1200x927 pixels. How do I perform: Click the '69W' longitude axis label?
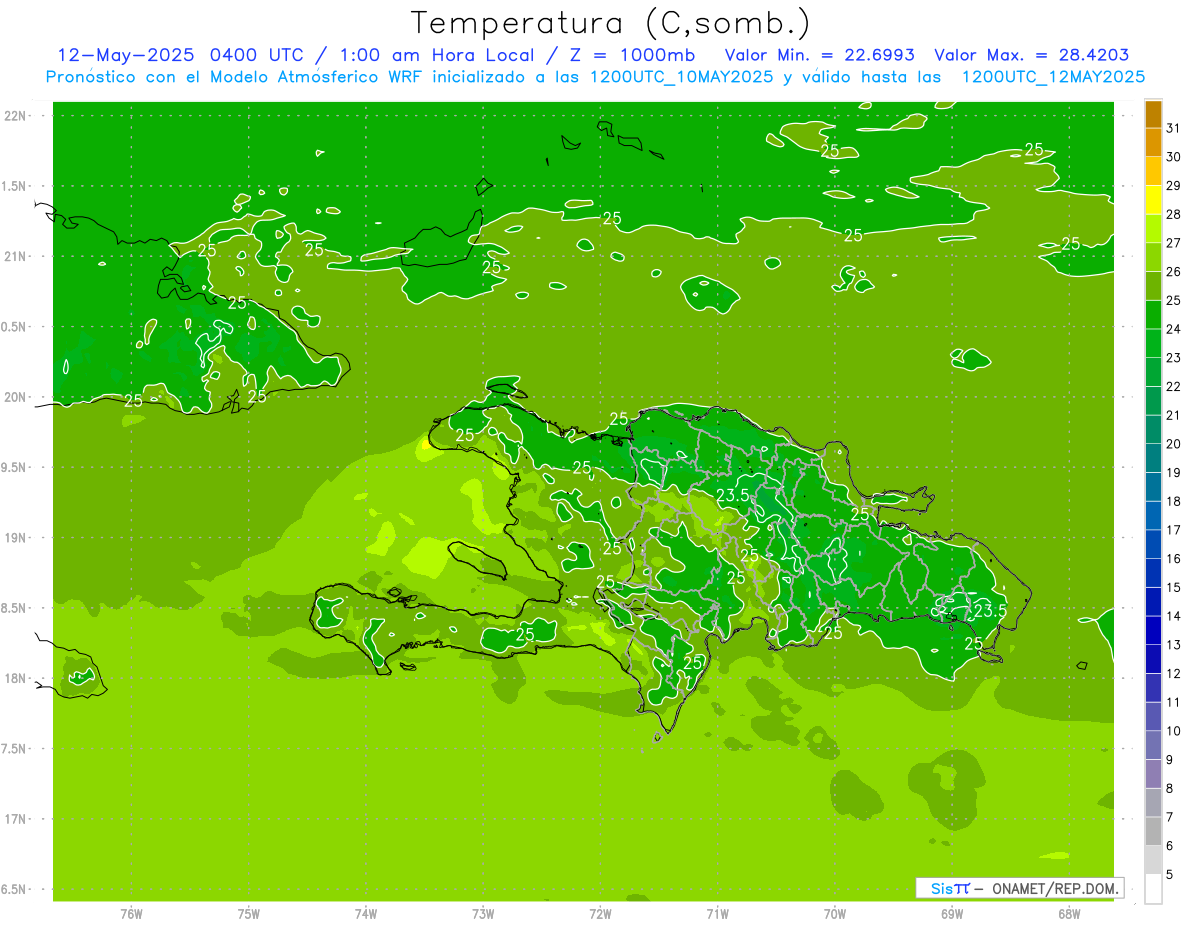click(x=952, y=914)
